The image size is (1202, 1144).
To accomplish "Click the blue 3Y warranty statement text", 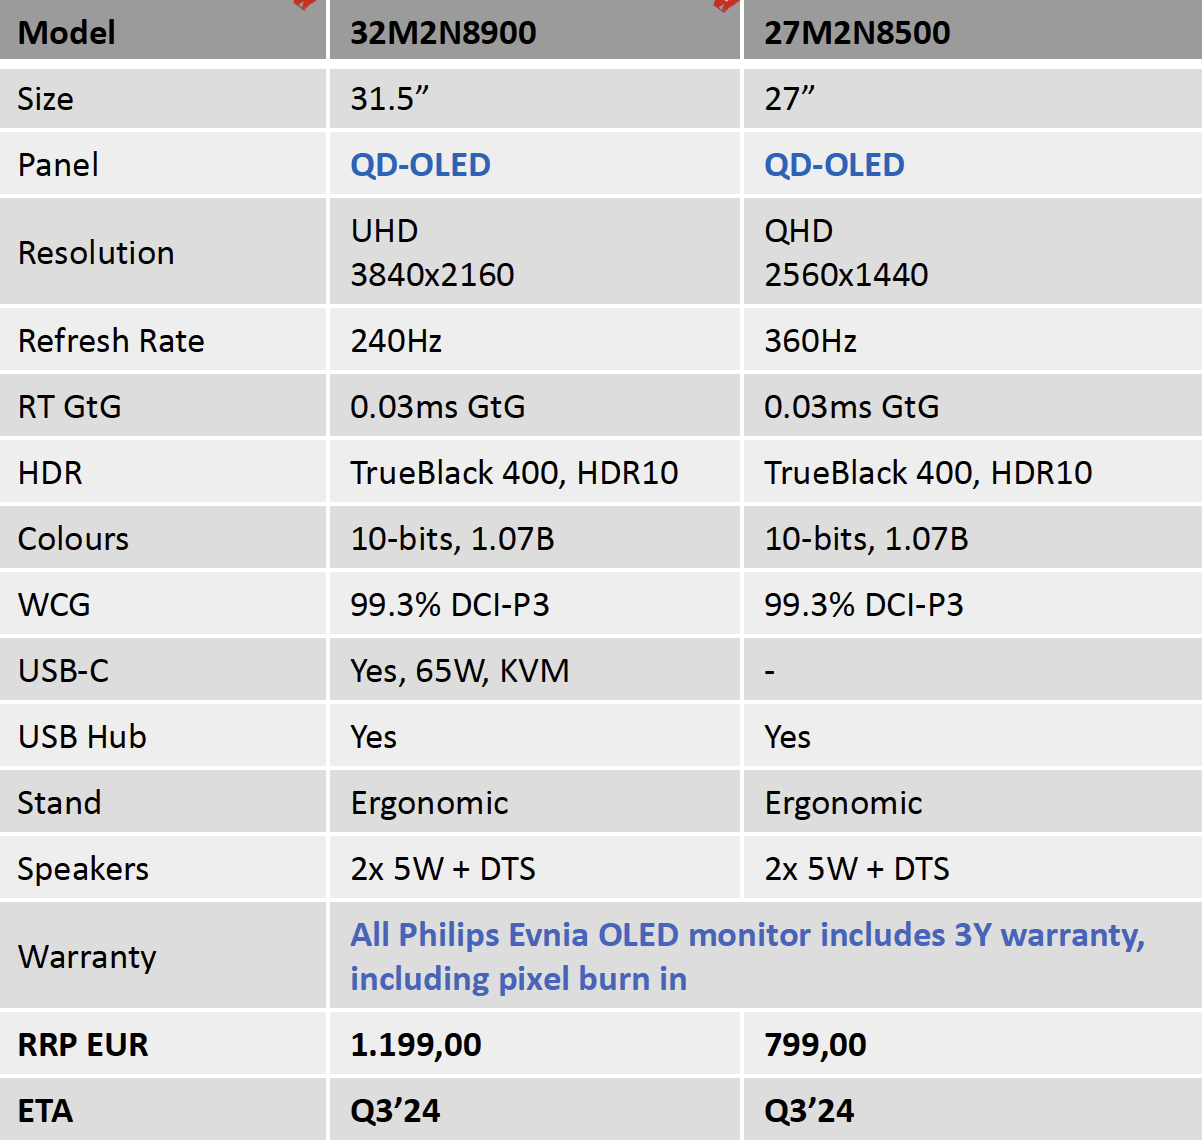I will pyautogui.click(x=747, y=956).
